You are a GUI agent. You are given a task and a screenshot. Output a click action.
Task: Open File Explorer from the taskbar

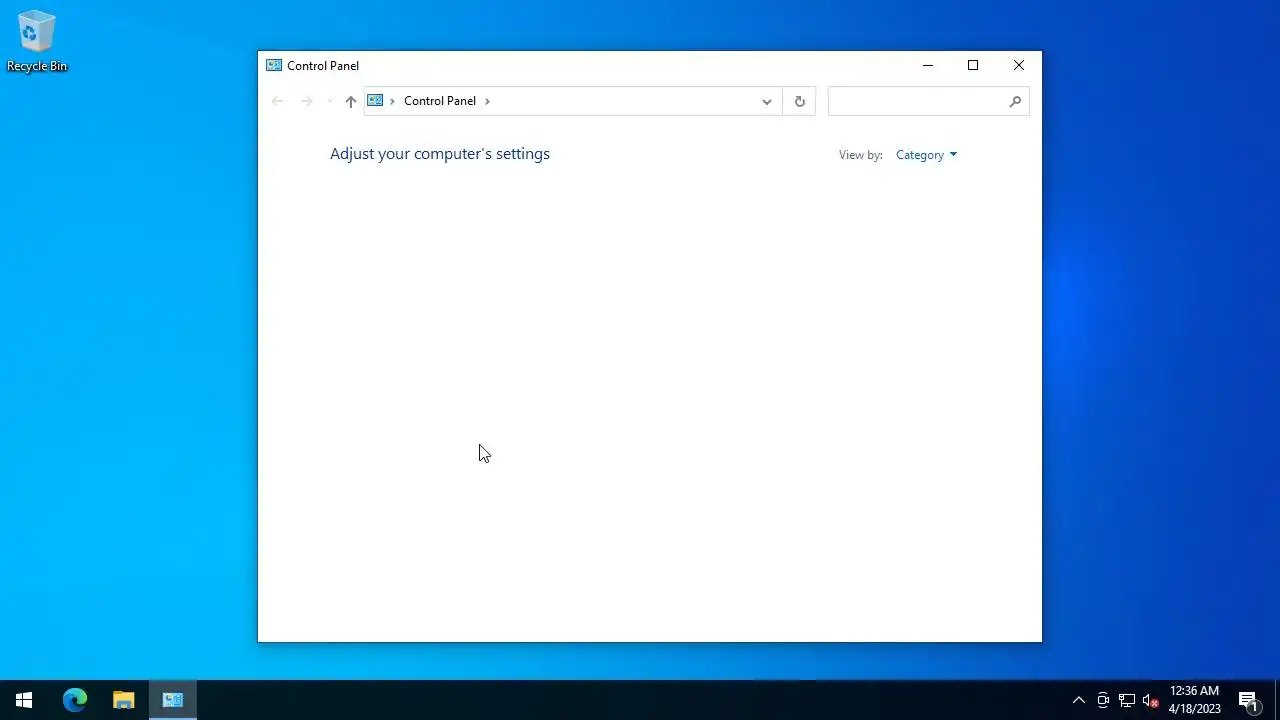pos(124,700)
